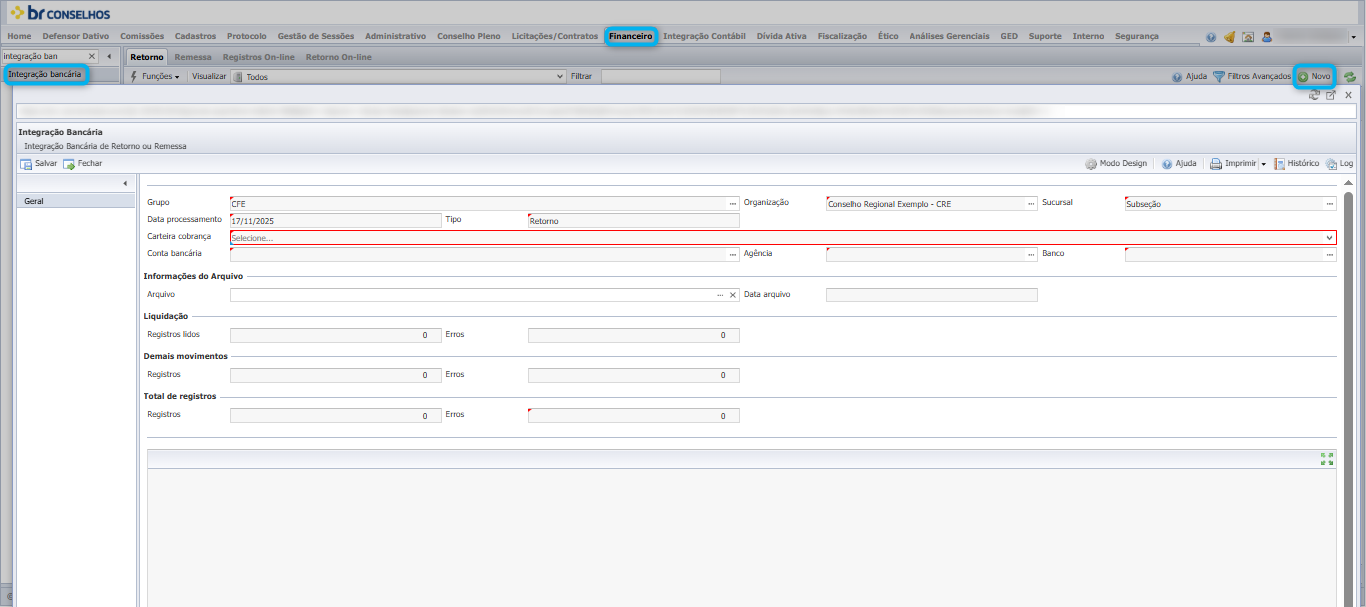Switch to Modo Design

1116,163
